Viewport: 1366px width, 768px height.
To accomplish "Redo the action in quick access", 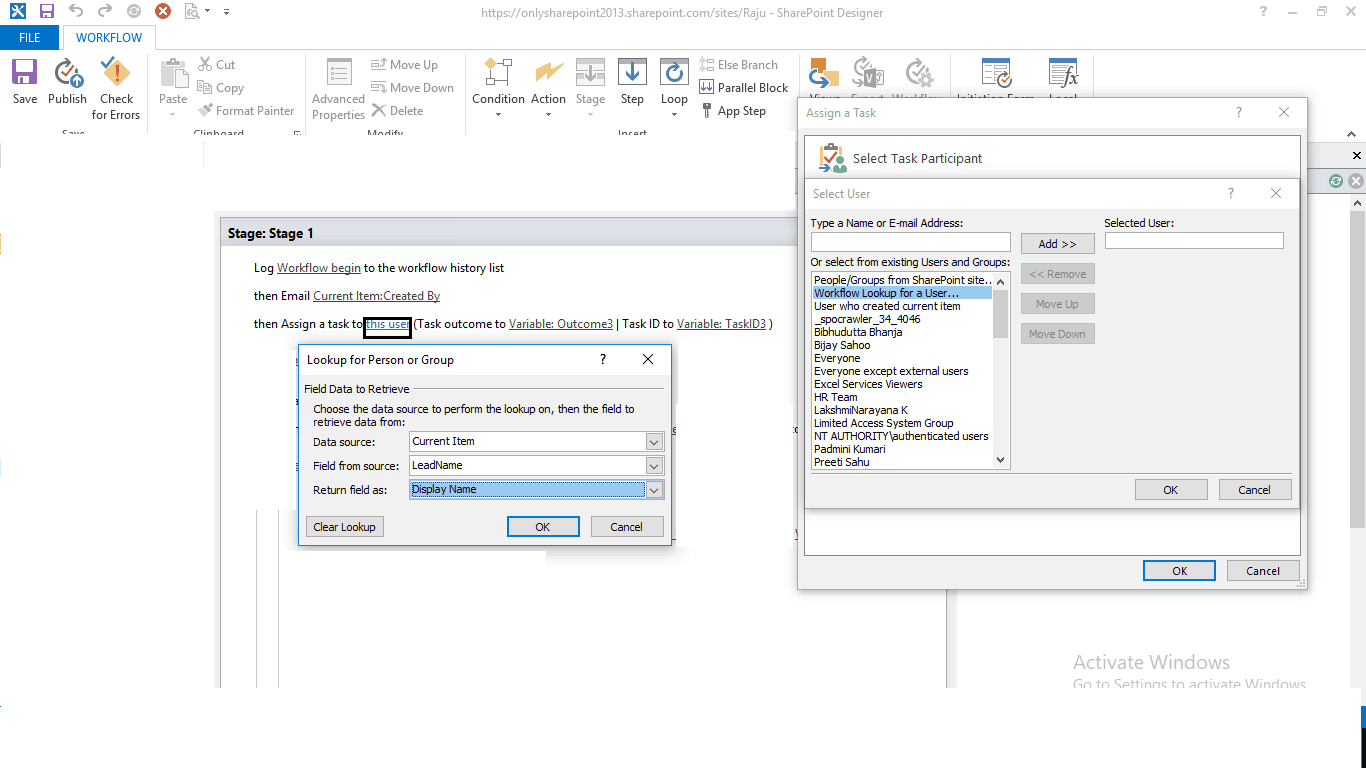I will click(105, 12).
